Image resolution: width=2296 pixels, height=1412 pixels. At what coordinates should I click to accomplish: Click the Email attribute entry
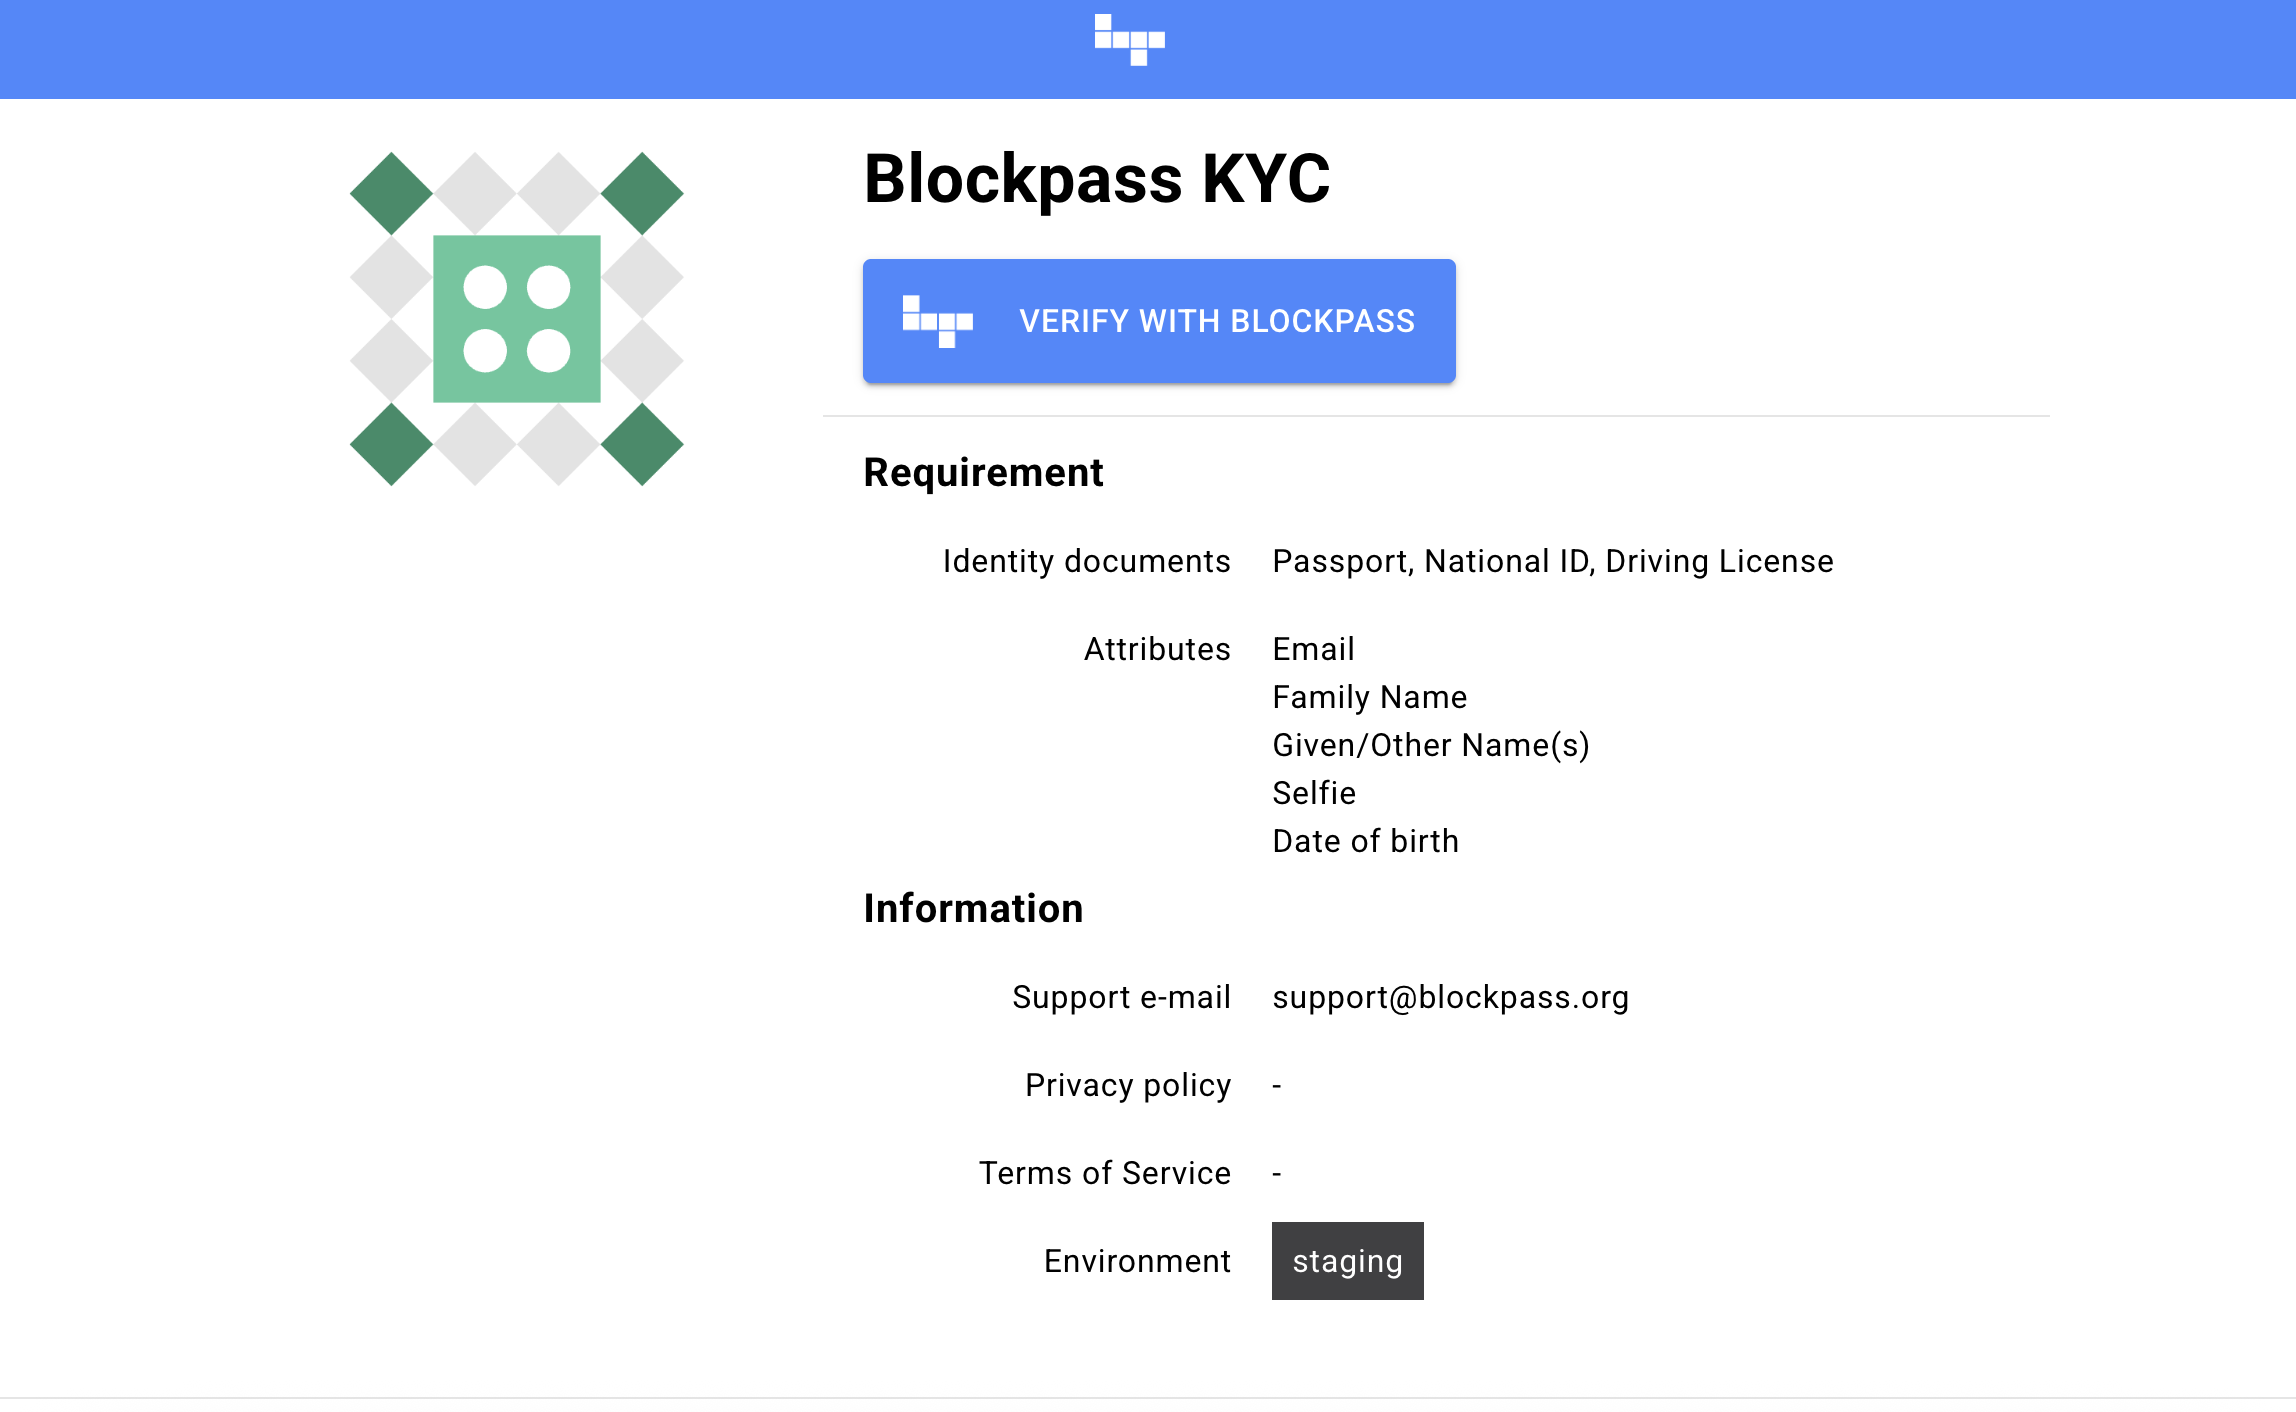pos(1313,649)
